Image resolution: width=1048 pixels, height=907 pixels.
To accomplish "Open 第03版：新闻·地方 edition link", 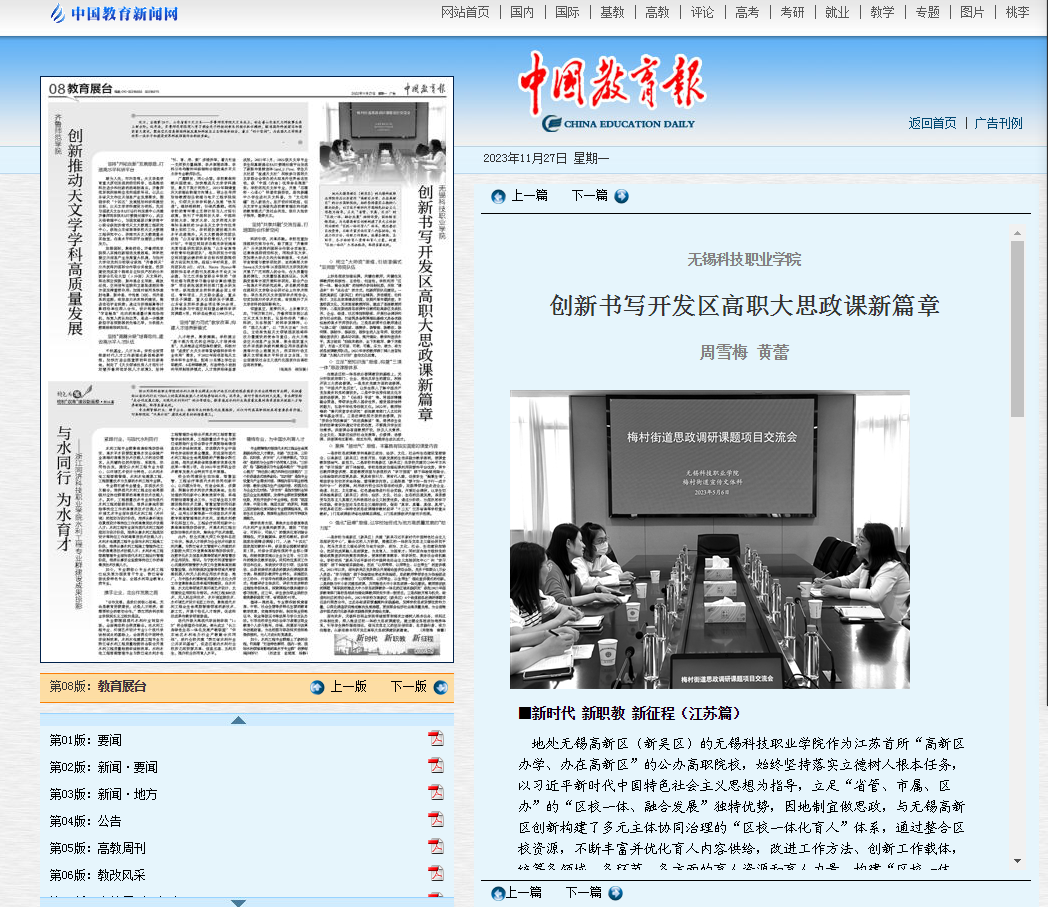I will tap(104, 794).
